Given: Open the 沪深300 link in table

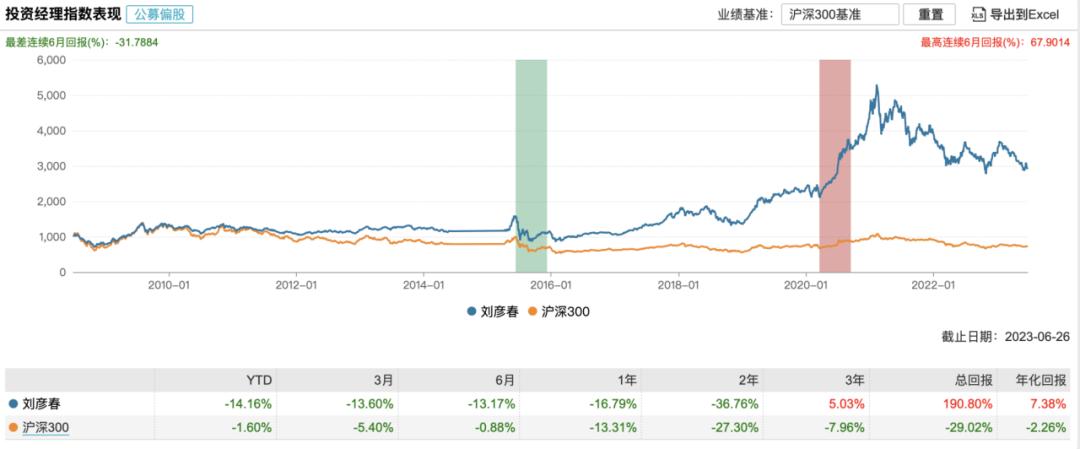Looking at the screenshot, I should point(45,428).
